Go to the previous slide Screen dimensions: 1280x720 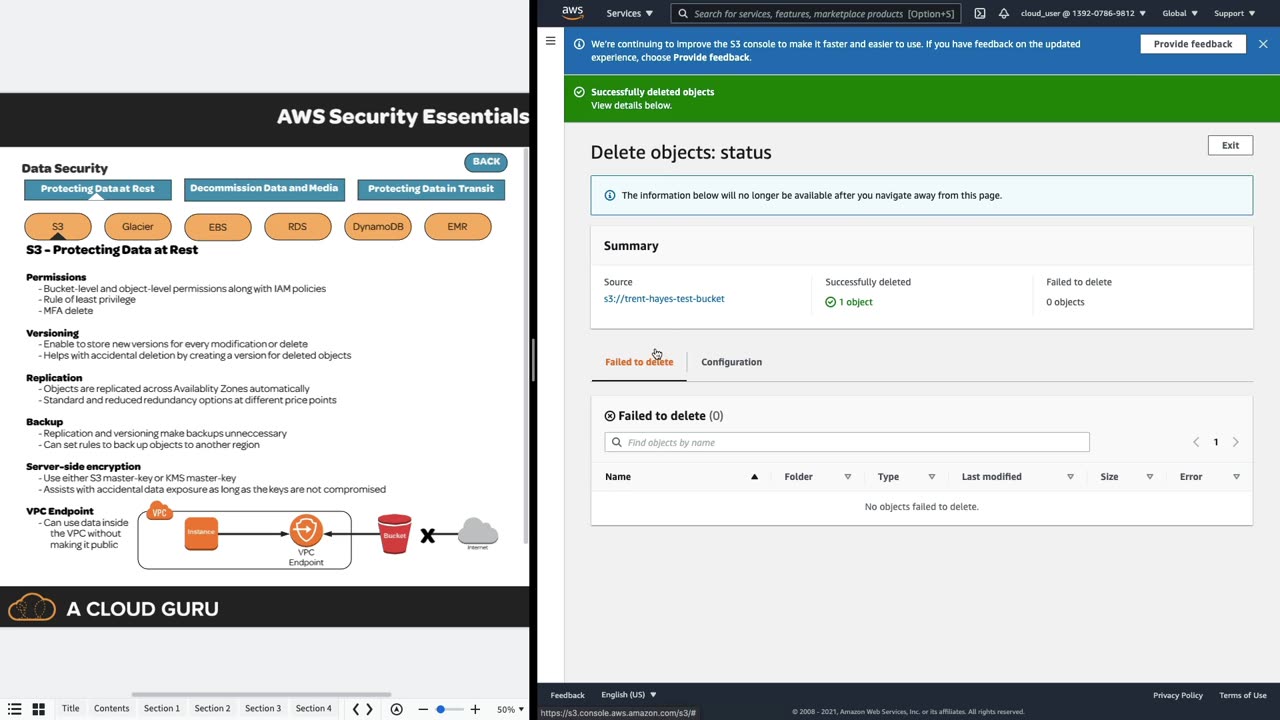coord(356,709)
